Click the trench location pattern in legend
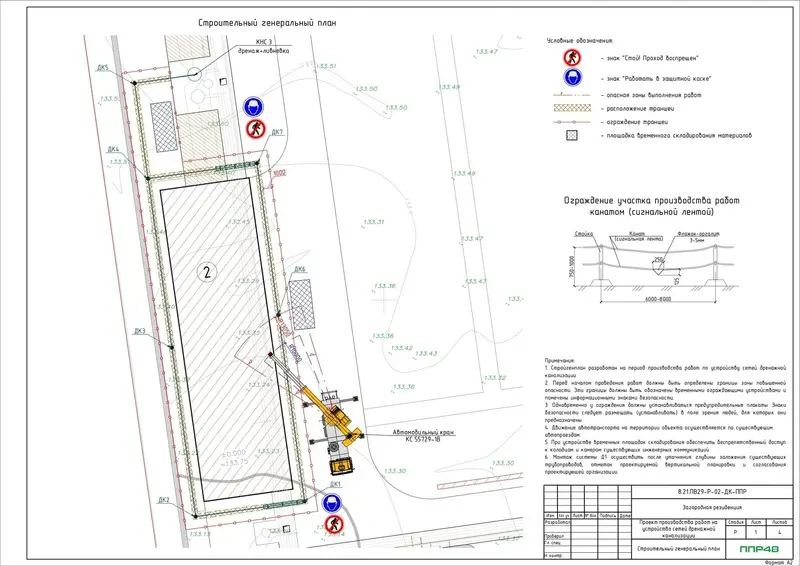The image size is (800, 566). [x=569, y=105]
